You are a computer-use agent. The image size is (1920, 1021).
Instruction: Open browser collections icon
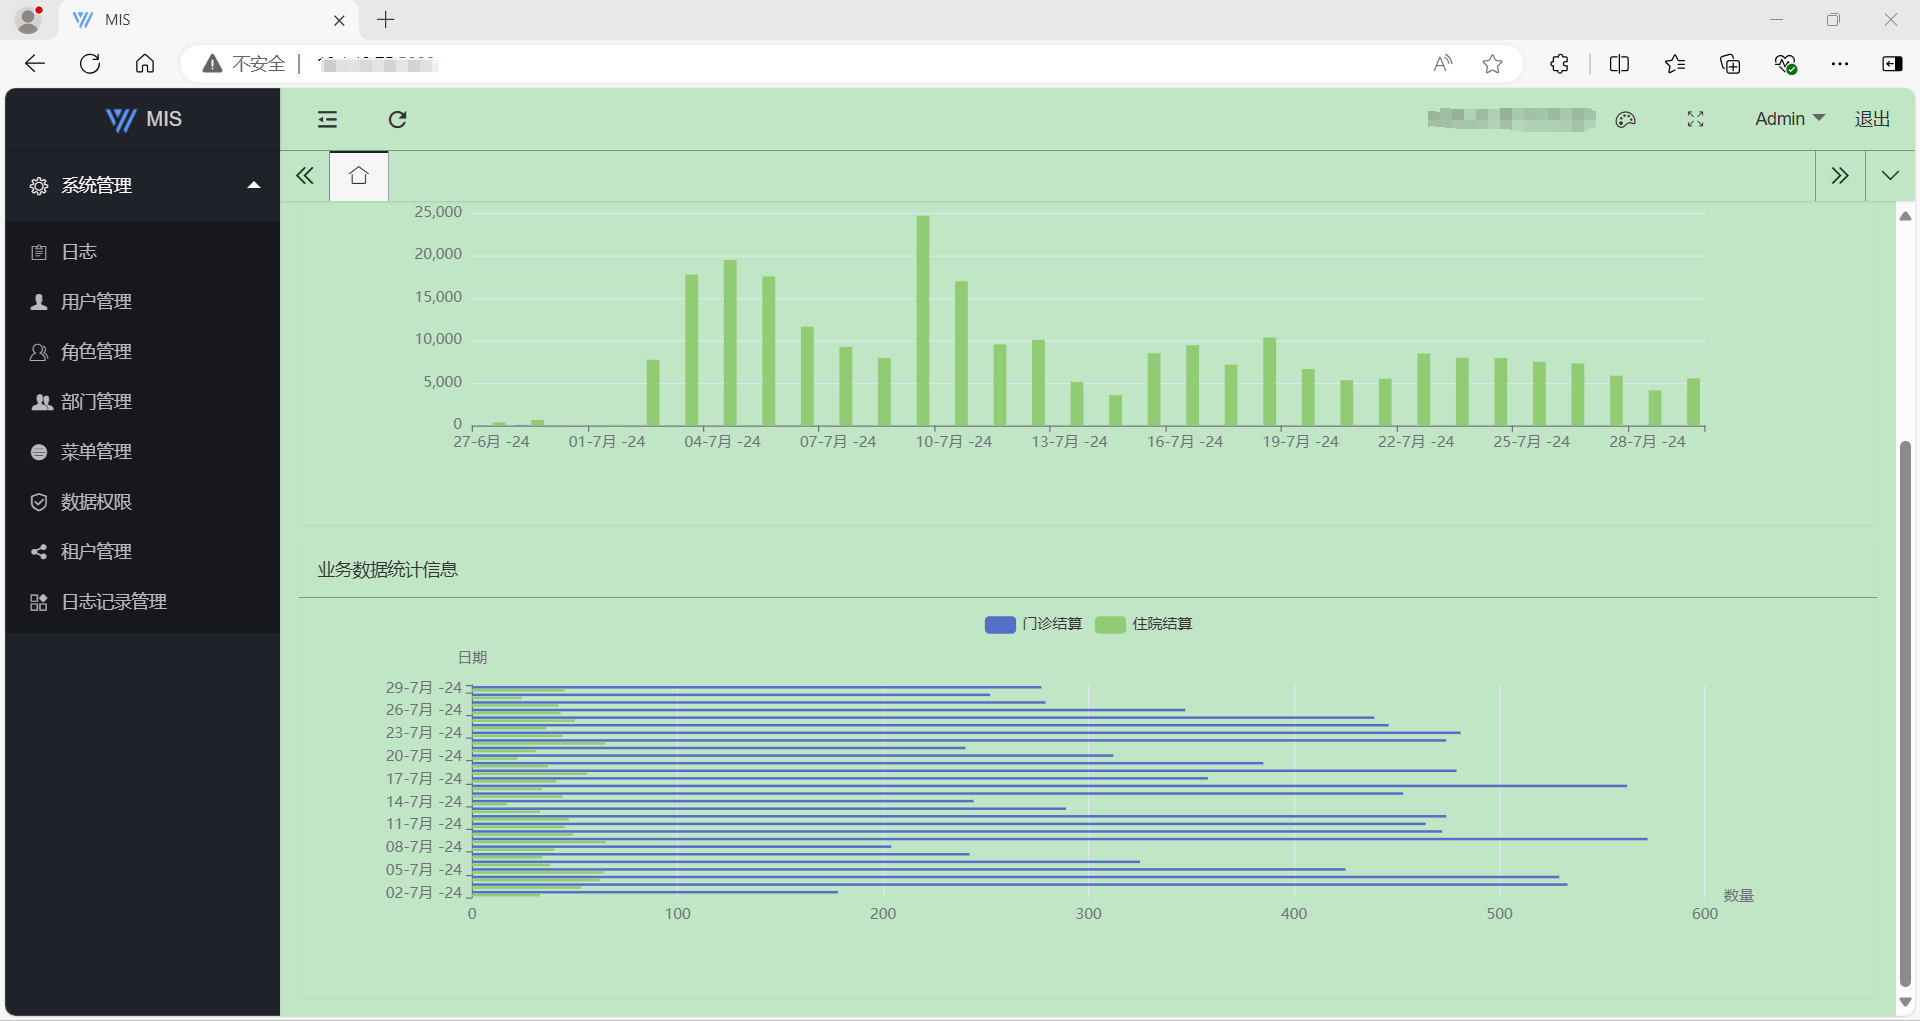1730,64
